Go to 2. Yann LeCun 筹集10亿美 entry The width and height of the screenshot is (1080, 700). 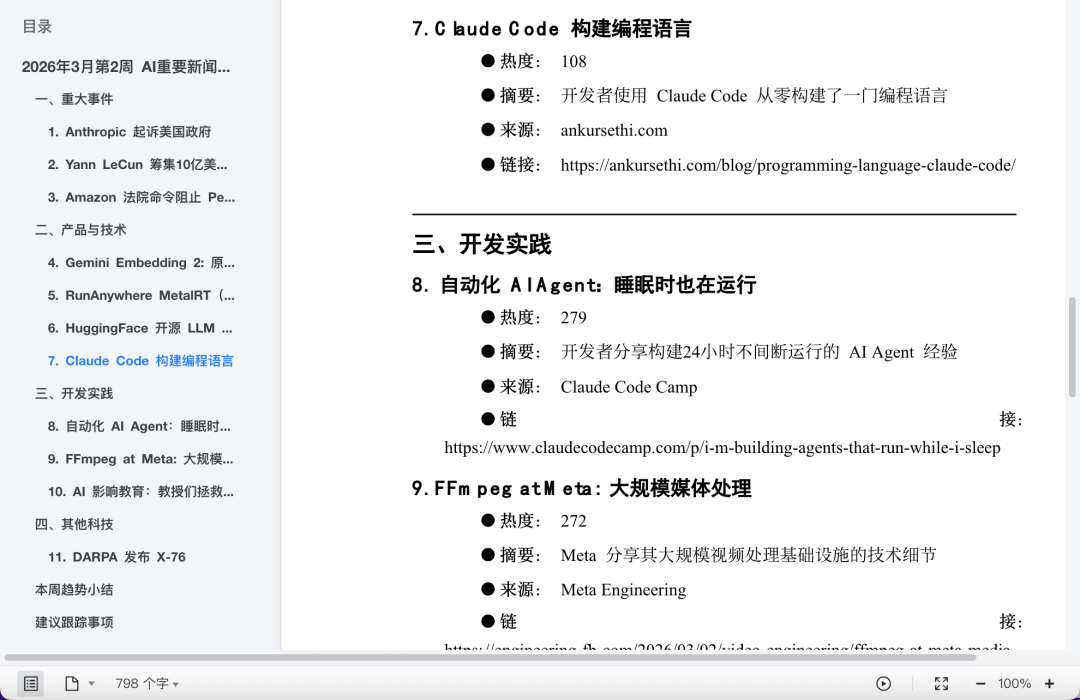(x=138, y=165)
